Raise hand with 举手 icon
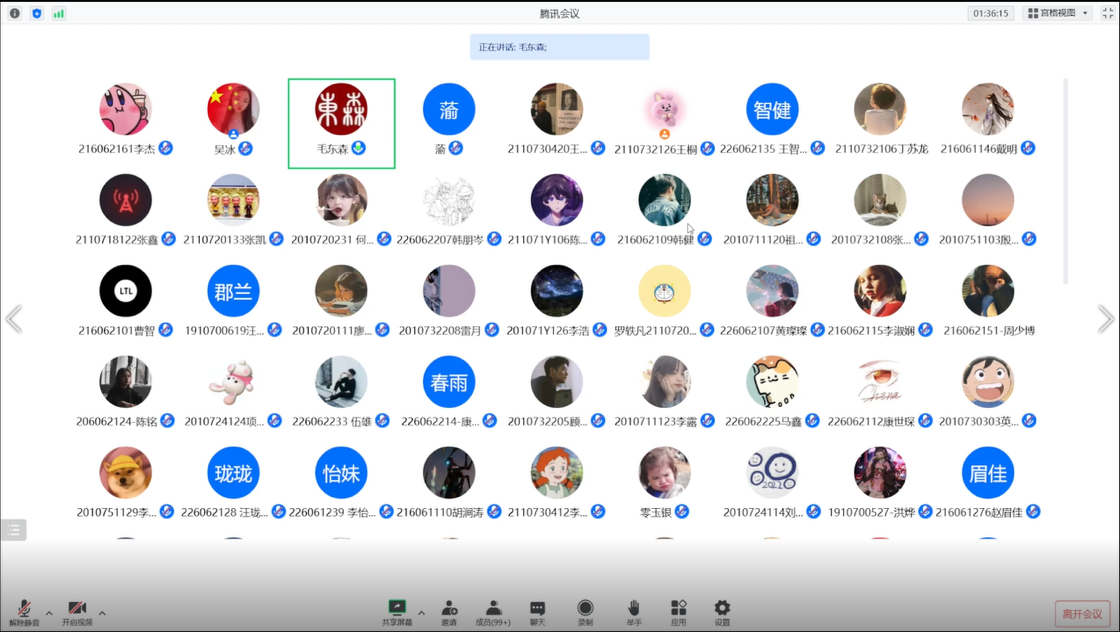The height and width of the screenshot is (632, 1120). coord(633,612)
